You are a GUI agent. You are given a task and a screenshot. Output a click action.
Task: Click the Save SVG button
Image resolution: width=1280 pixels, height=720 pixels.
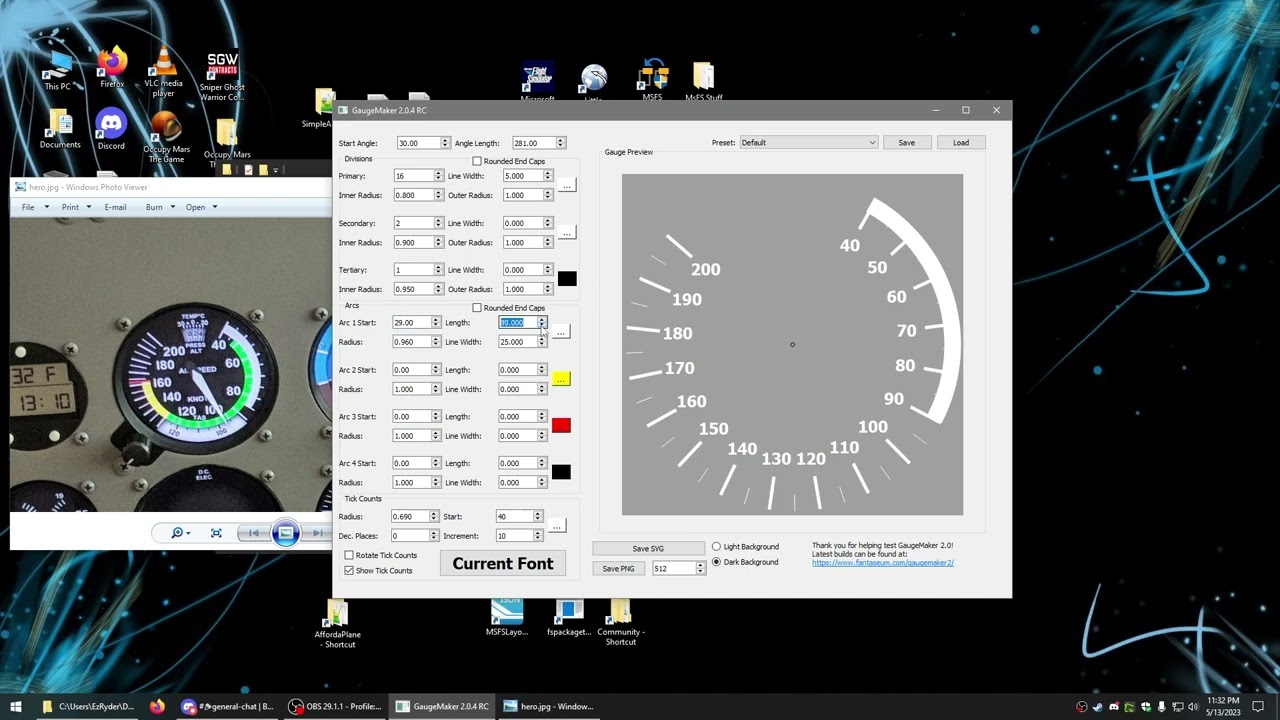(648, 549)
